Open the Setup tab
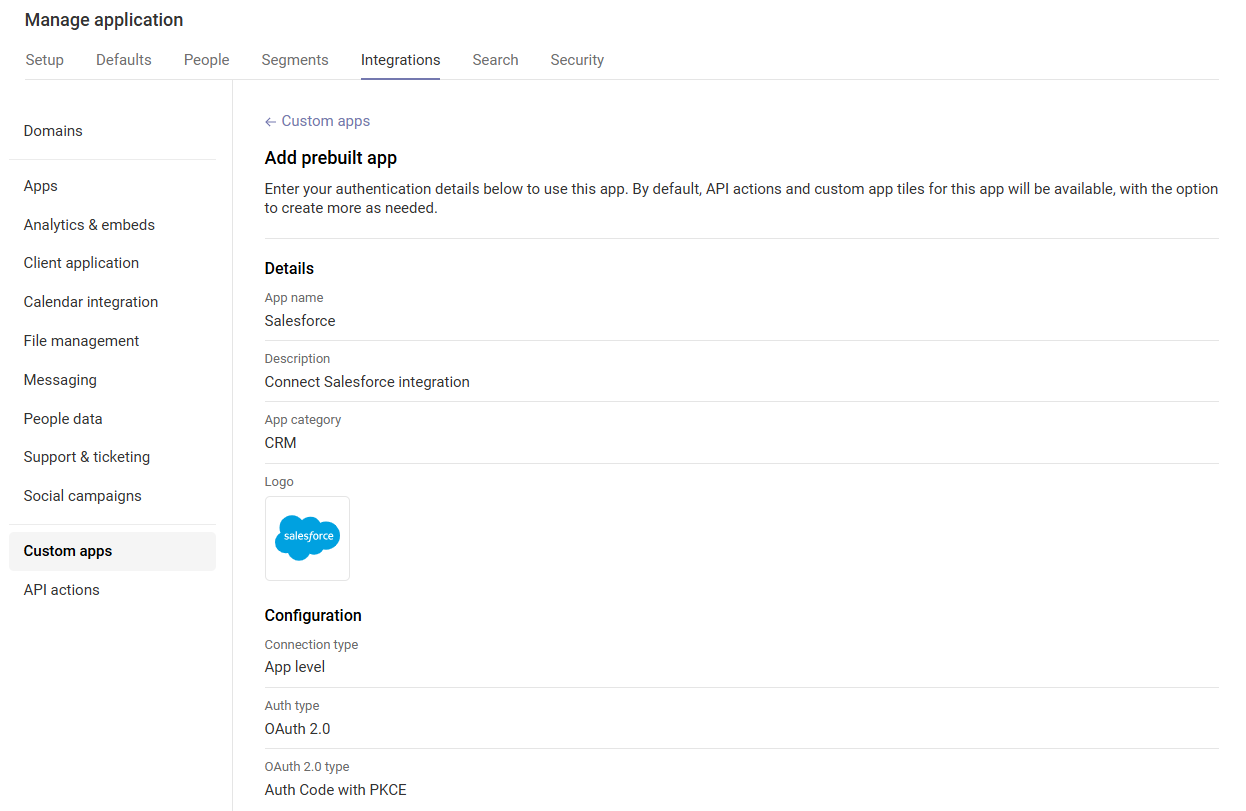Screen dimensions: 1246x811 pyautogui.click(x=44, y=60)
